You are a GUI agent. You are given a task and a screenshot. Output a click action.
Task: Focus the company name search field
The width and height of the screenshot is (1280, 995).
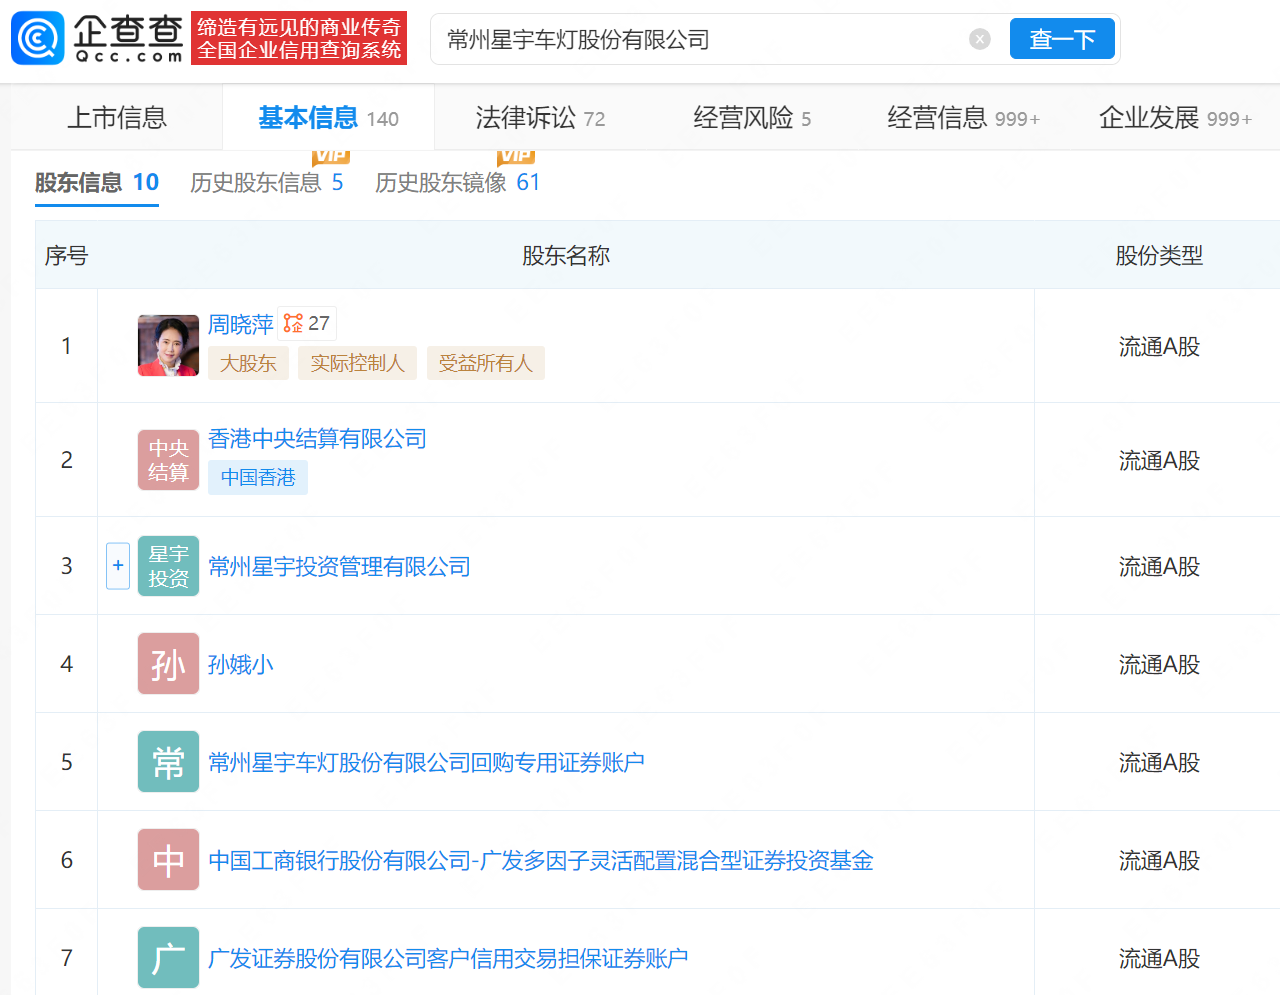pyautogui.click(x=700, y=39)
